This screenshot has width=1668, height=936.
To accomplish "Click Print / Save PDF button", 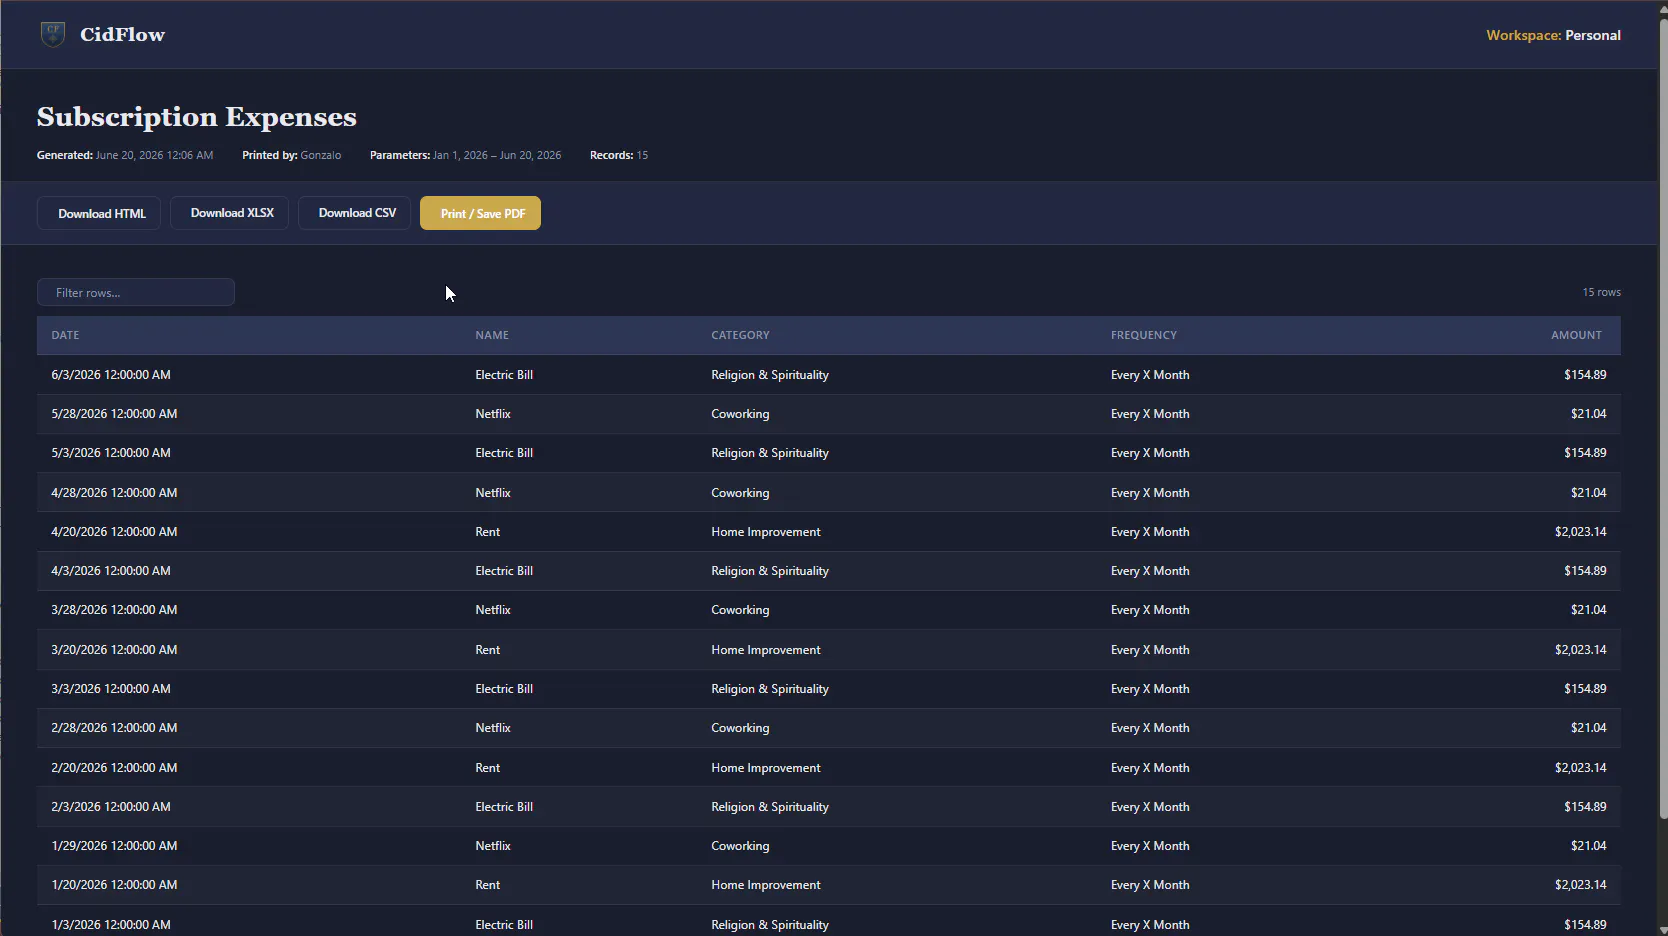I will tap(480, 213).
